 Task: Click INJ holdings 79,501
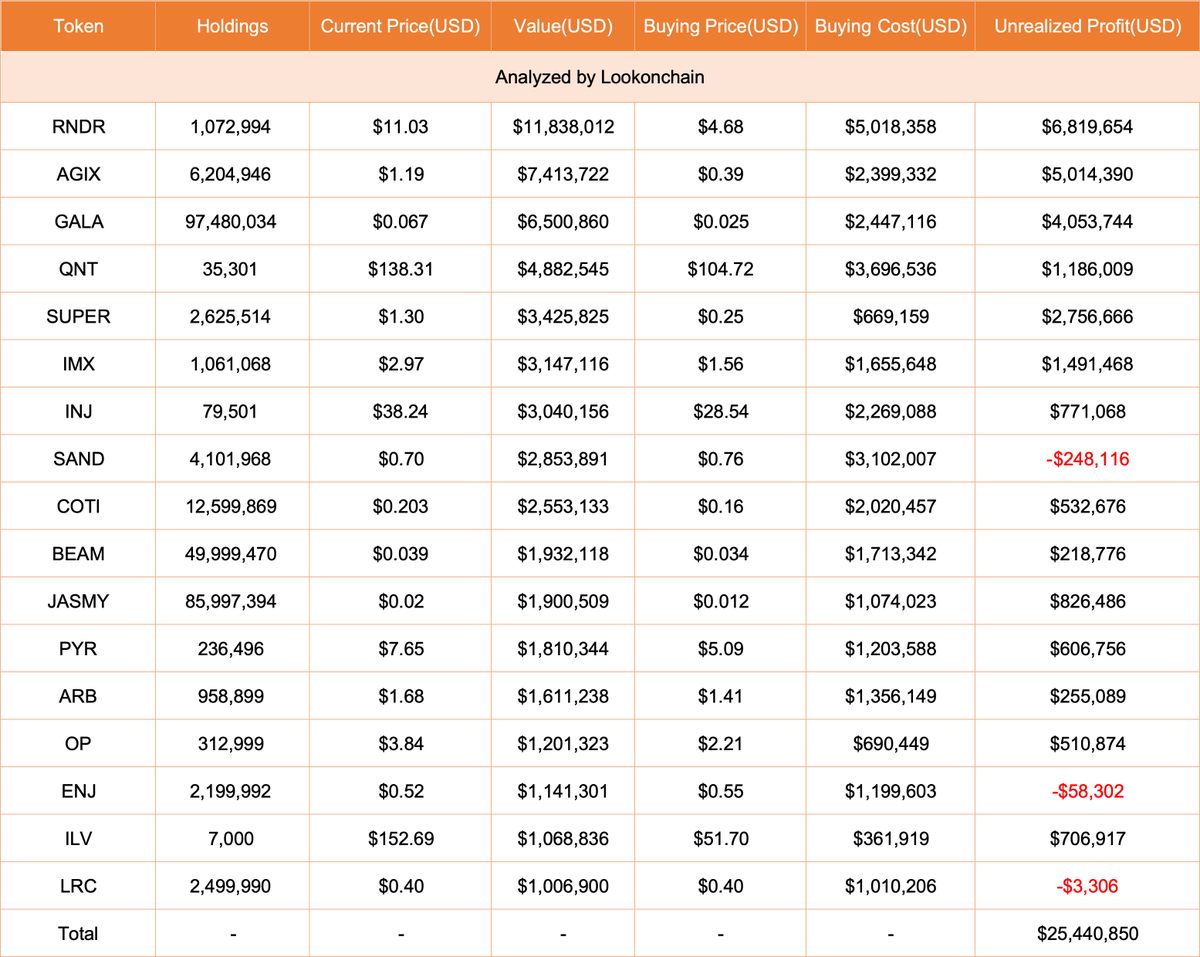click(233, 412)
